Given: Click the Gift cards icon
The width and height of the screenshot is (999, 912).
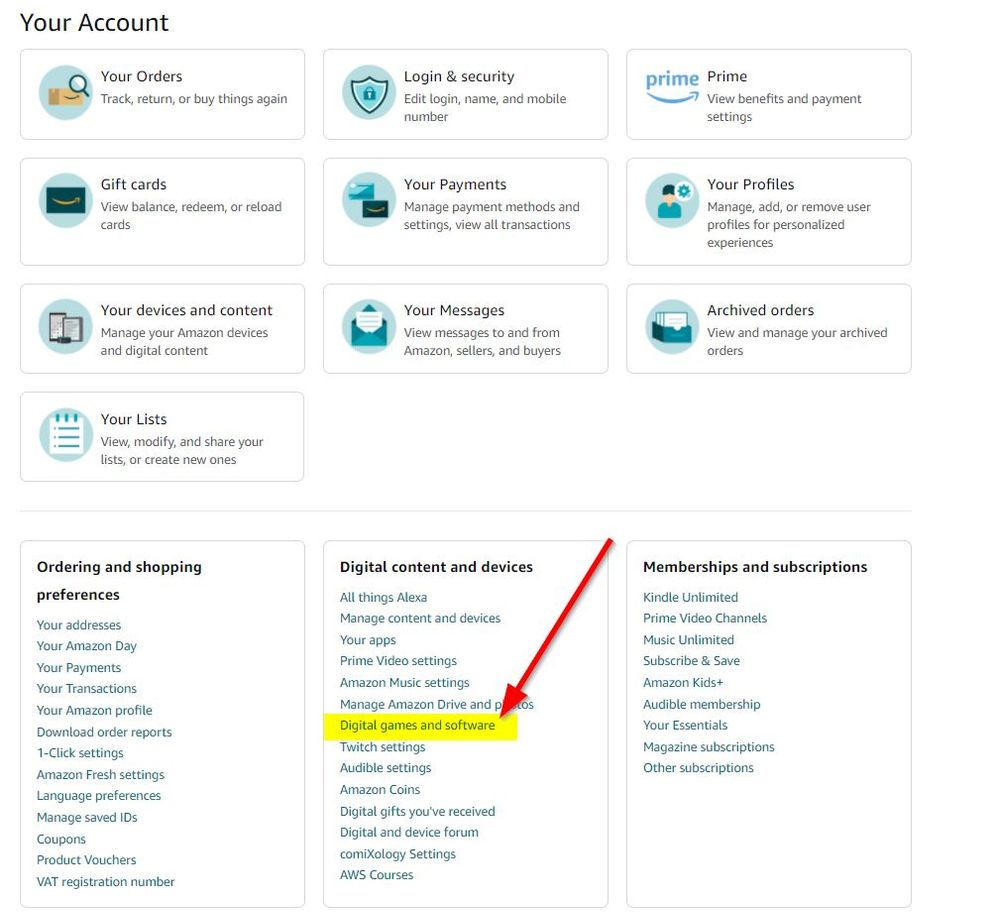Looking at the screenshot, I should pyautogui.click(x=66, y=200).
